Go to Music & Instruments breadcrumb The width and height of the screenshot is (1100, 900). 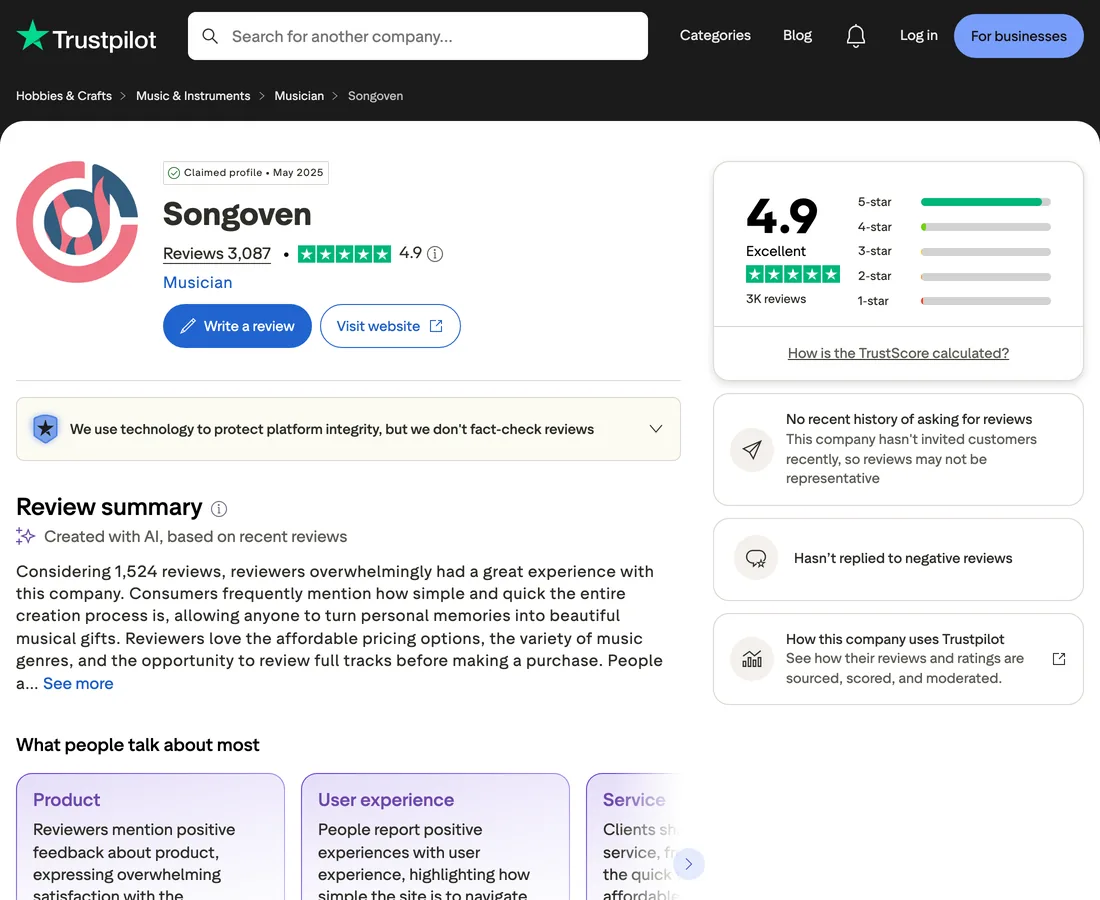point(193,96)
